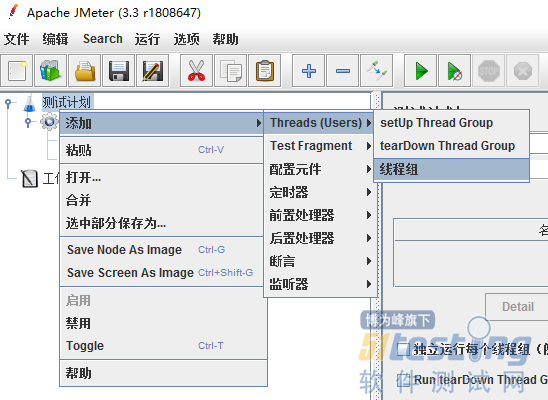Click the Cut scissors icon

pyautogui.click(x=196, y=71)
